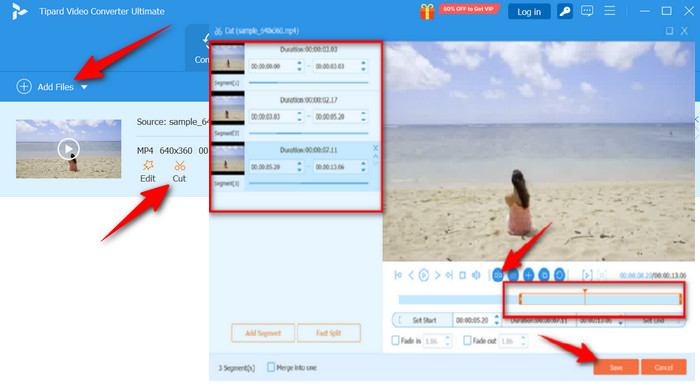Expand the Add Files dropdown arrow
This screenshot has height=385, width=700.
click(84, 87)
